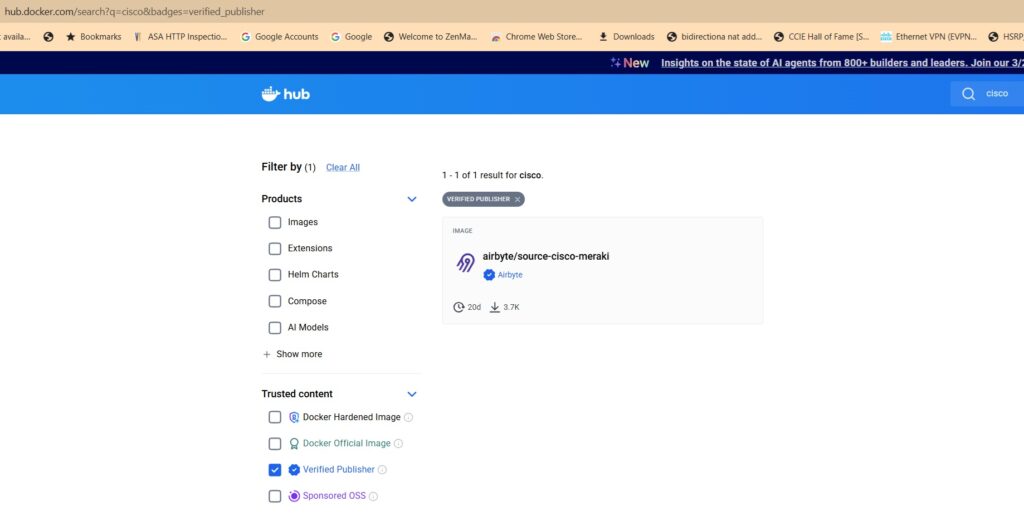
Task: Click Airbyte verified publisher badge icon
Action: tap(489, 275)
